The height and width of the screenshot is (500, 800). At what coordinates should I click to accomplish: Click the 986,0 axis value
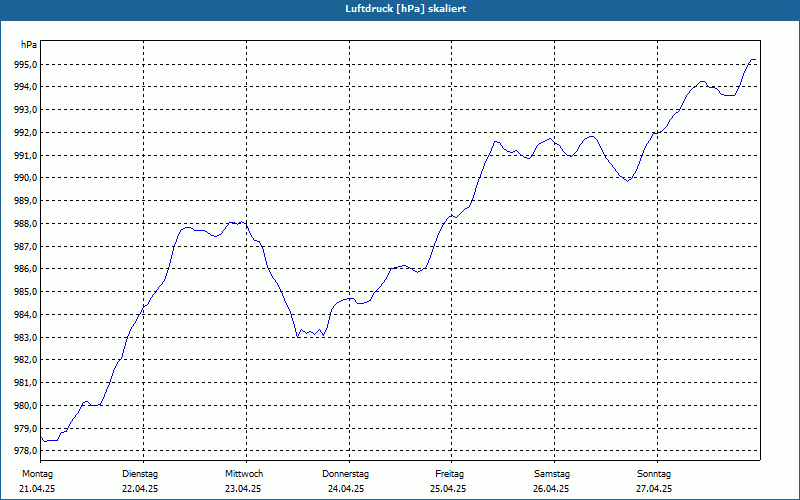[24, 269]
